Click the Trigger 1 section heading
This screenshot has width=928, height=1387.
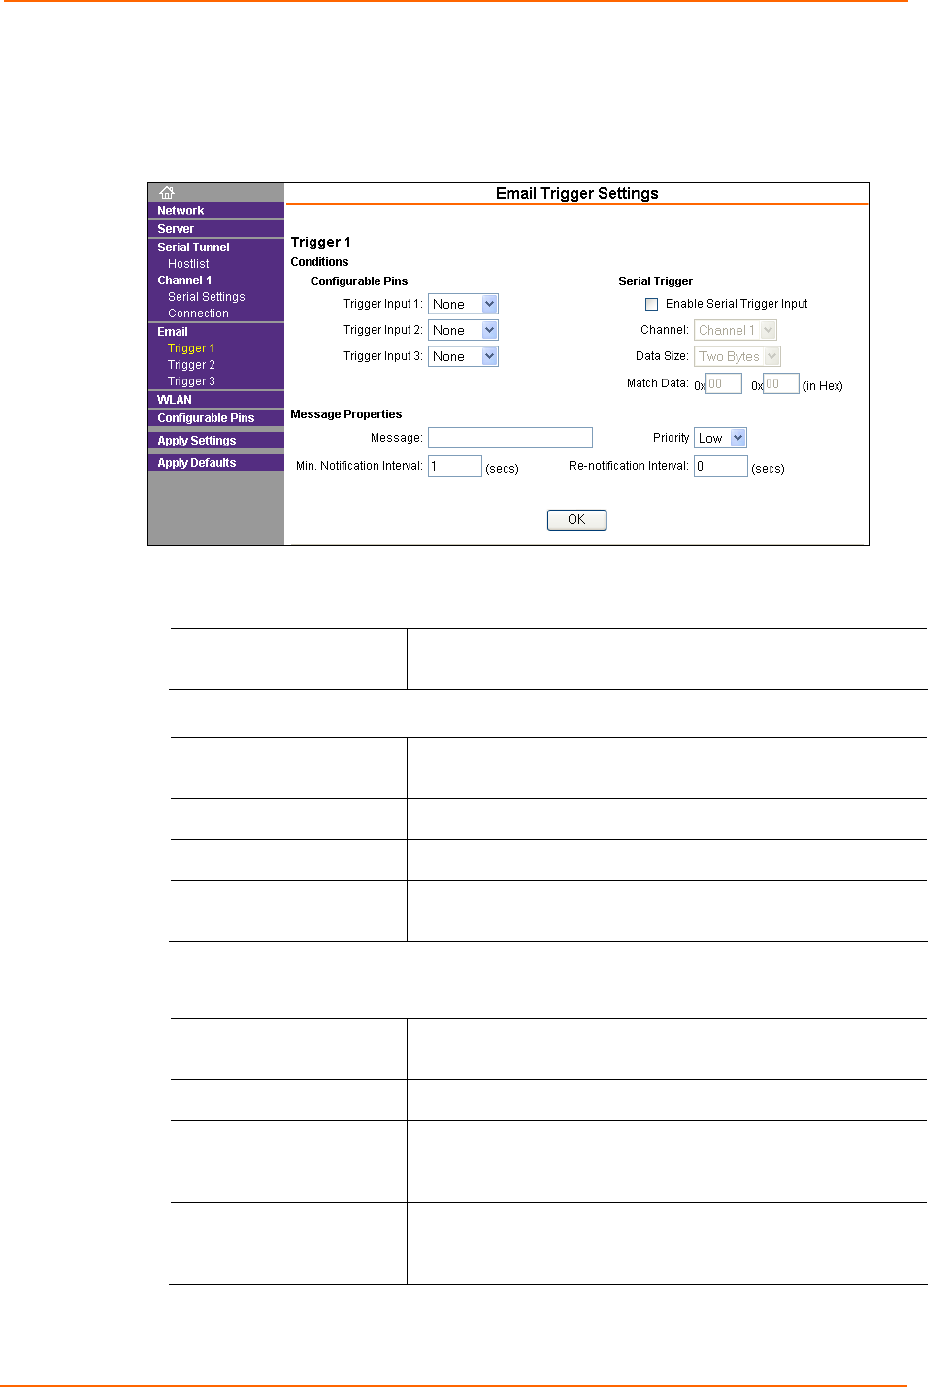point(321,242)
